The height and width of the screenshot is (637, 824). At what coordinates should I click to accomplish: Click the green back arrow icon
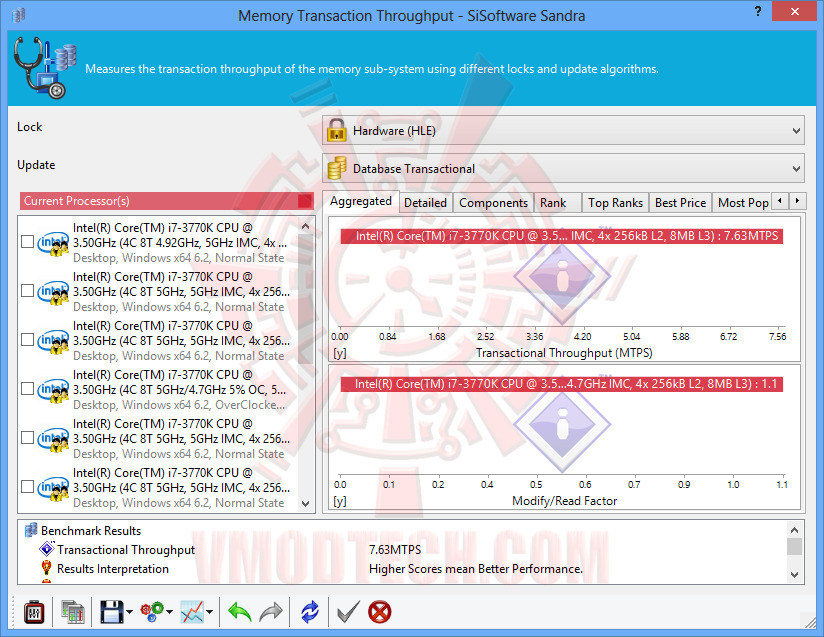coord(240,612)
